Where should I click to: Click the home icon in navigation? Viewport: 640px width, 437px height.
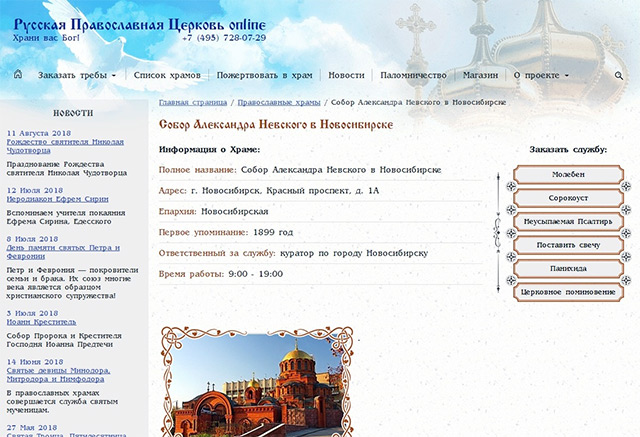pyautogui.click(x=18, y=74)
